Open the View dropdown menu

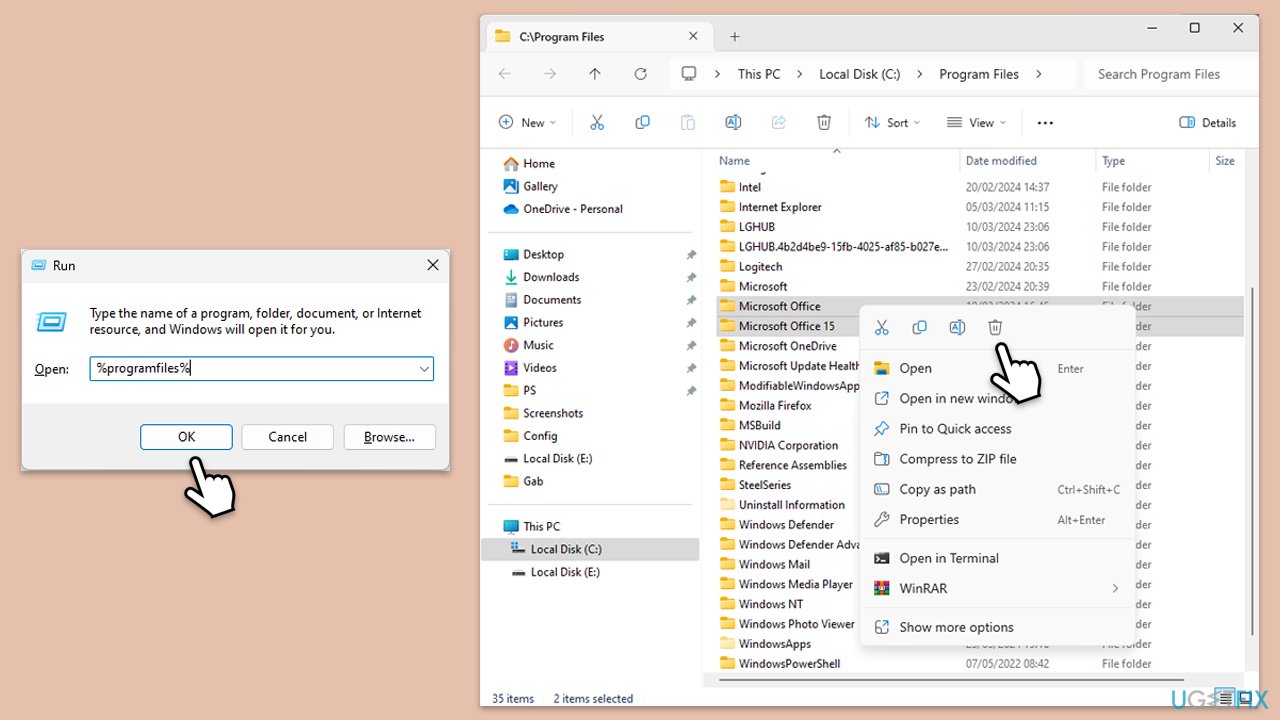[x=976, y=123]
